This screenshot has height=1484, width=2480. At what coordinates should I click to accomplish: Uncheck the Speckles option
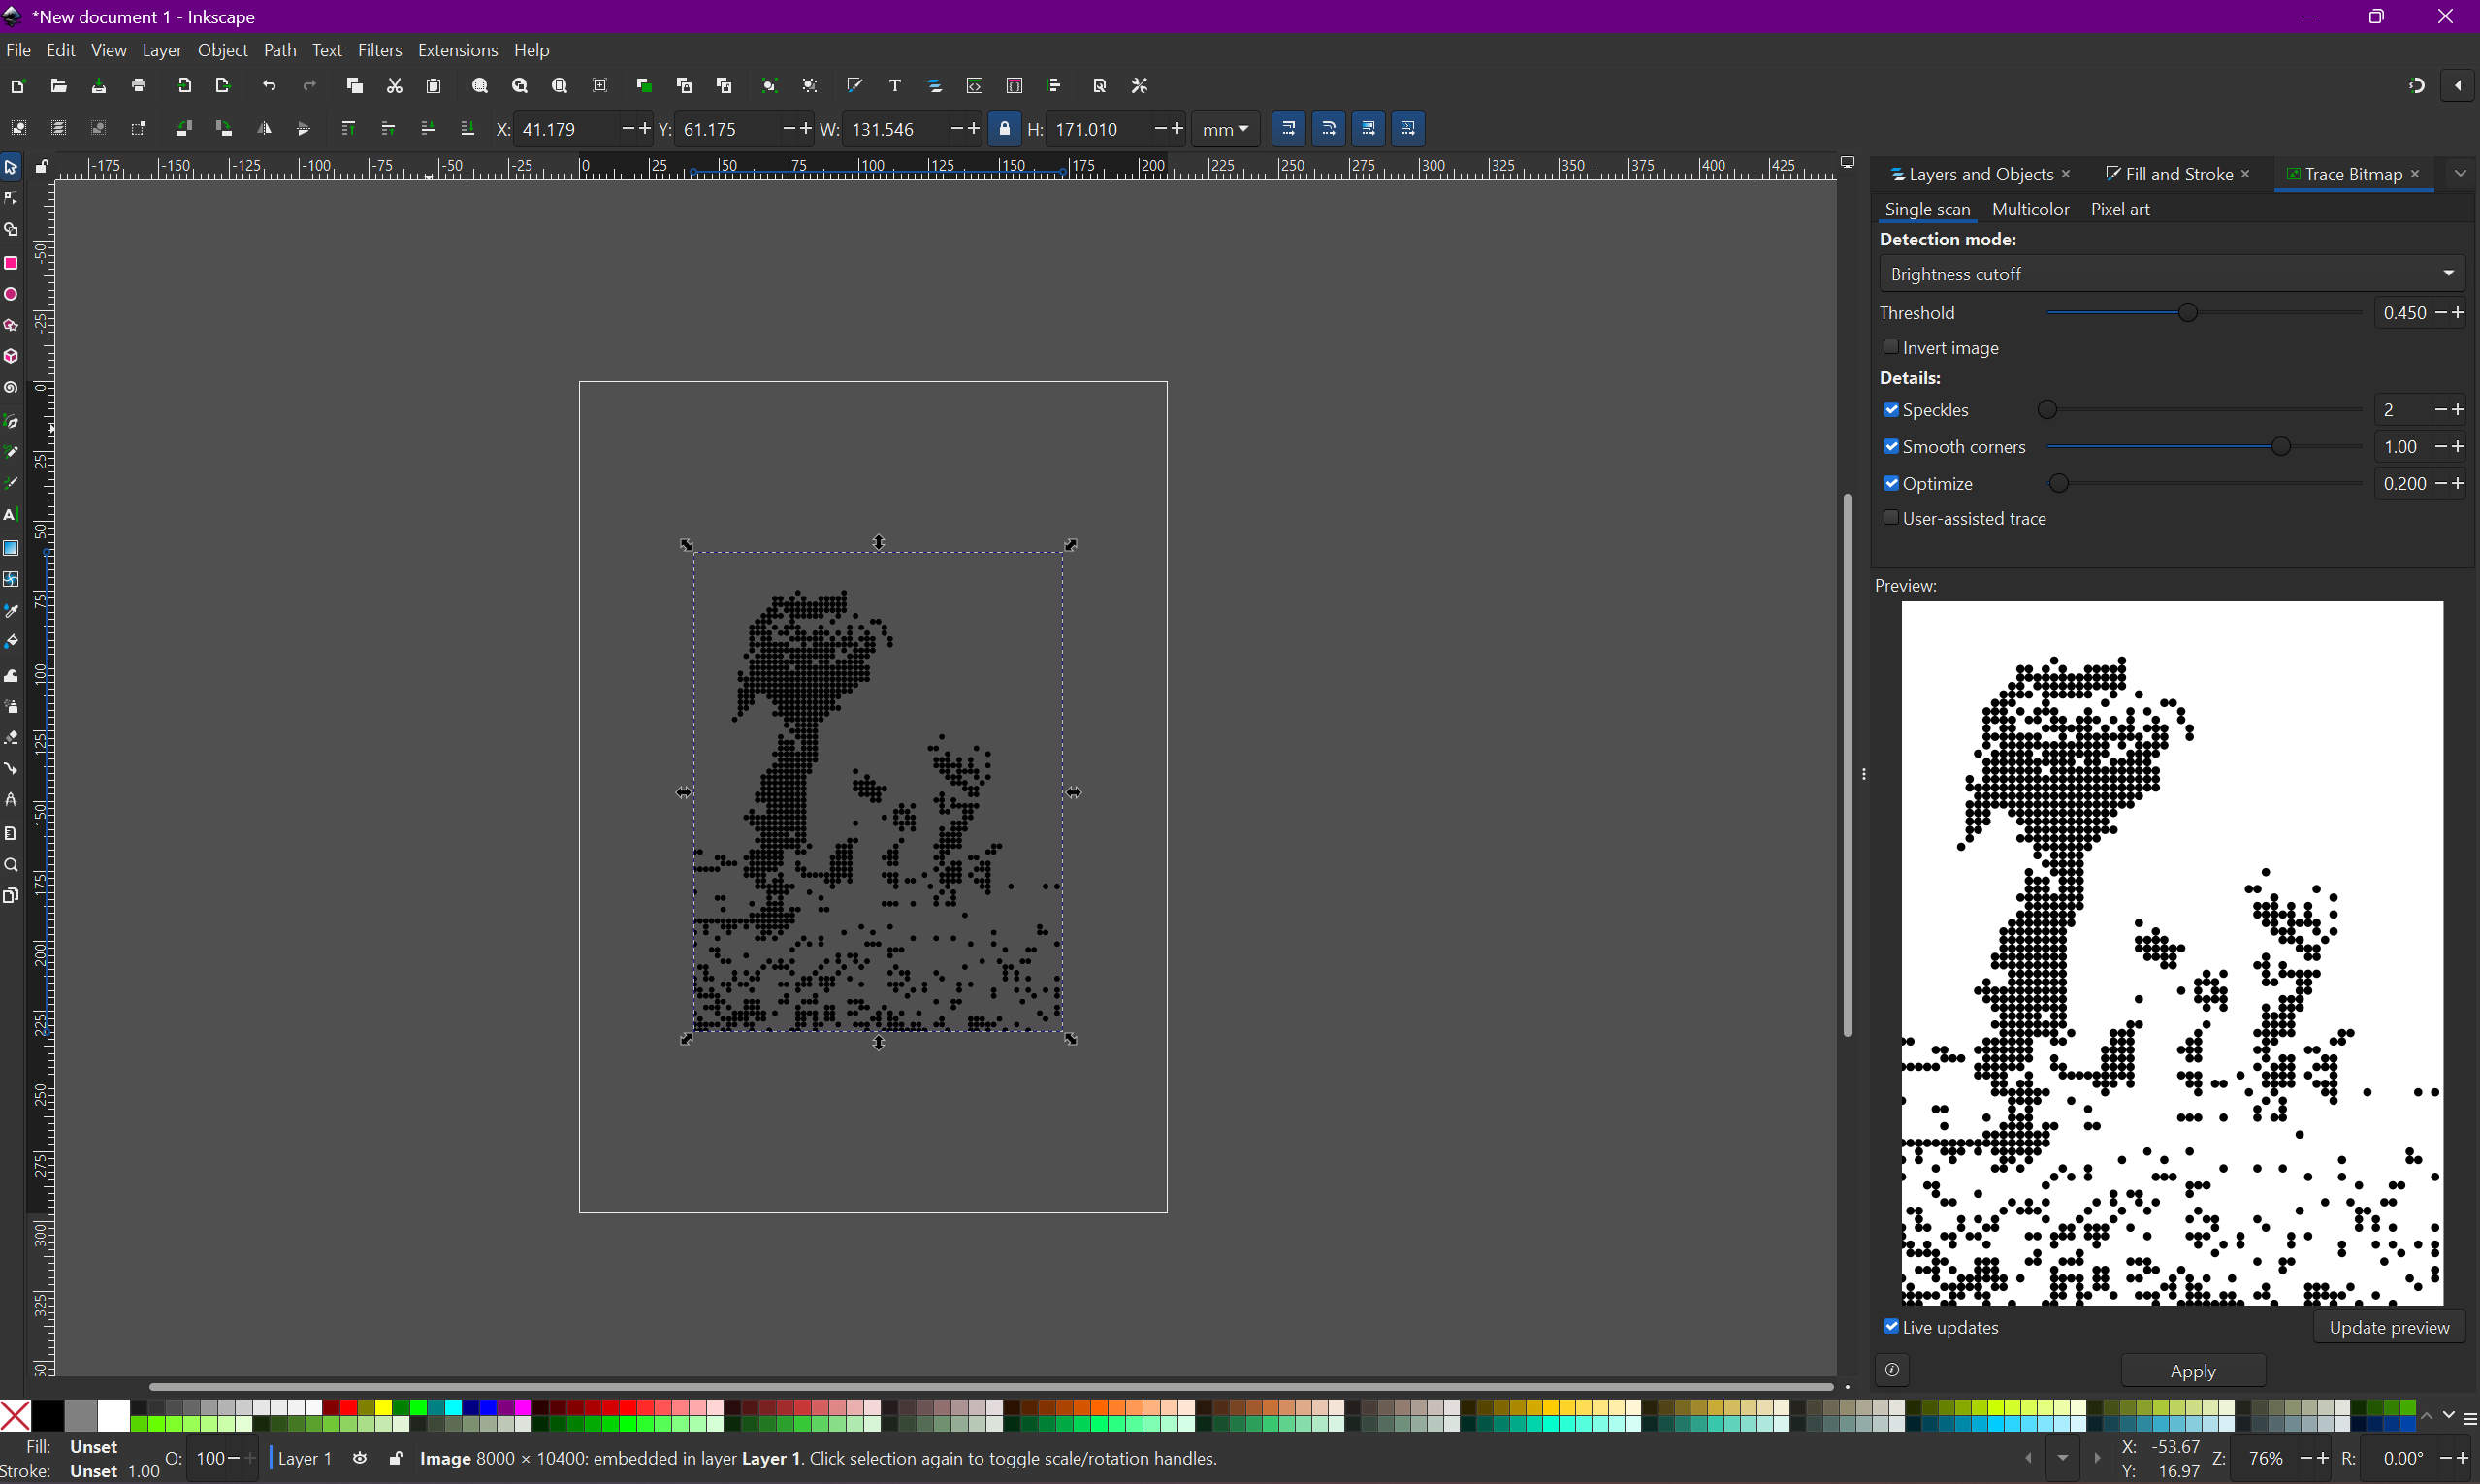click(1891, 410)
